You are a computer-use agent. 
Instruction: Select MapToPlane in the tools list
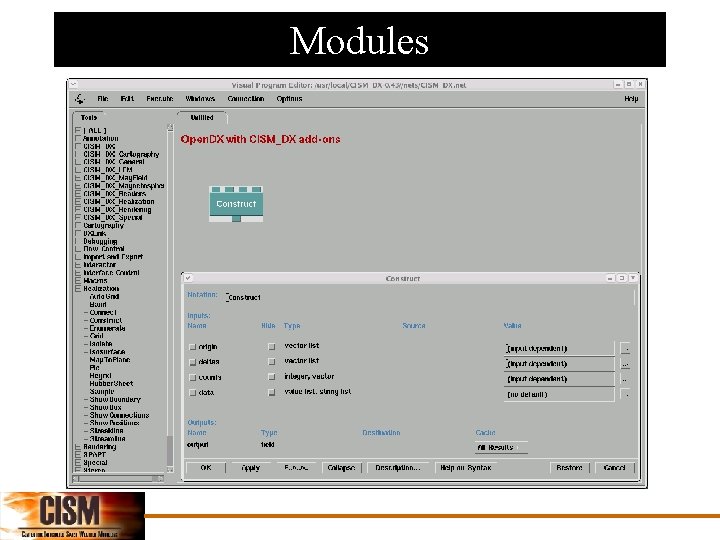click(x=110, y=360)
